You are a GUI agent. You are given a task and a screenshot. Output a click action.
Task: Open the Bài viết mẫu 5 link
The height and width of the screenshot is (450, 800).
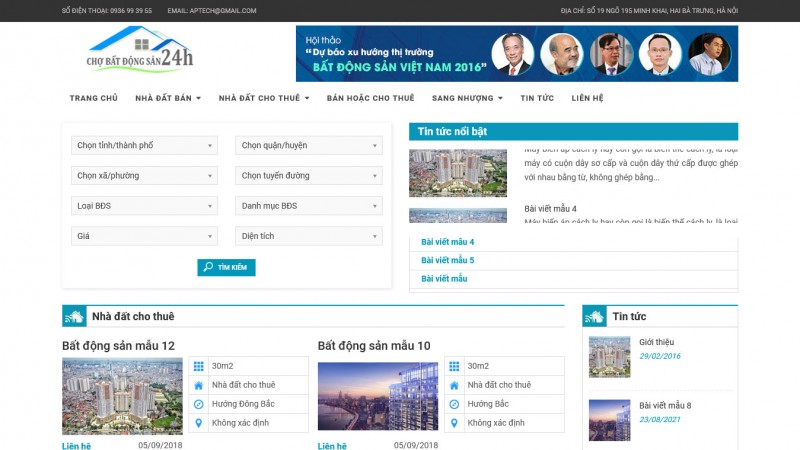pos(448,260)
